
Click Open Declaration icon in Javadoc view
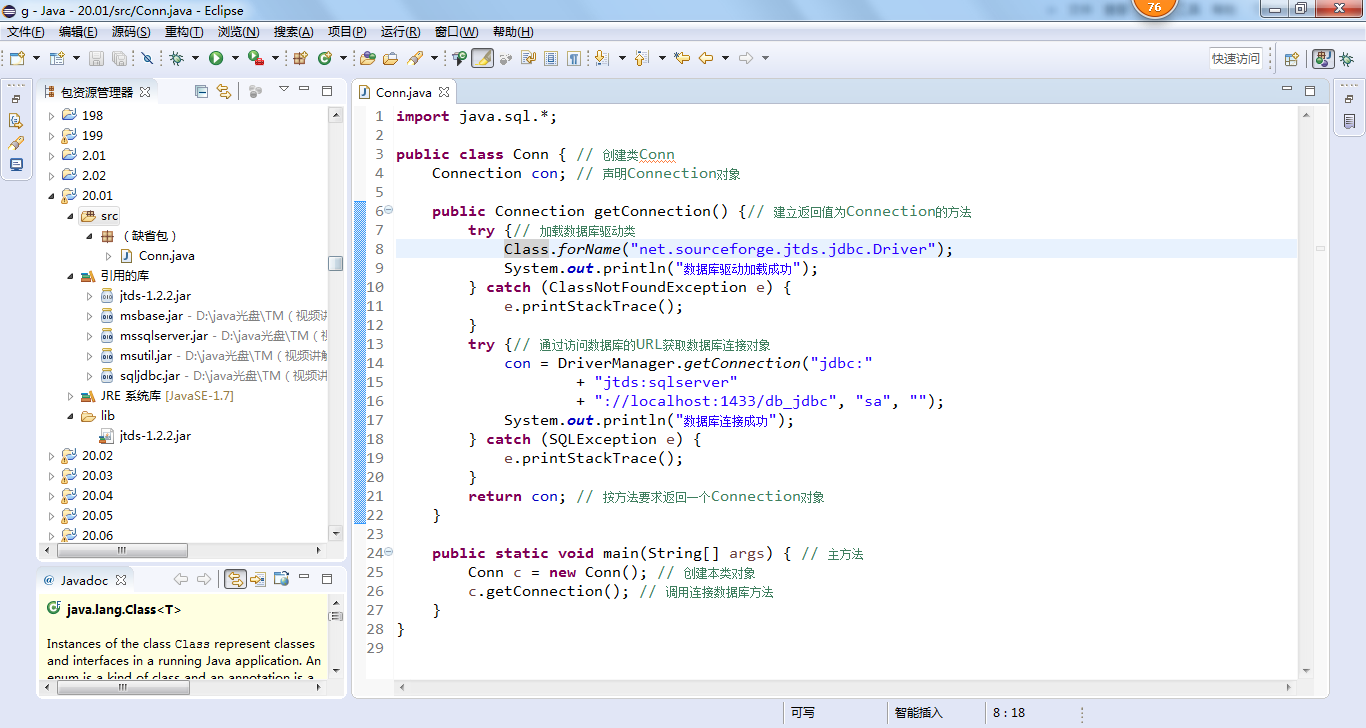point(258,579)
